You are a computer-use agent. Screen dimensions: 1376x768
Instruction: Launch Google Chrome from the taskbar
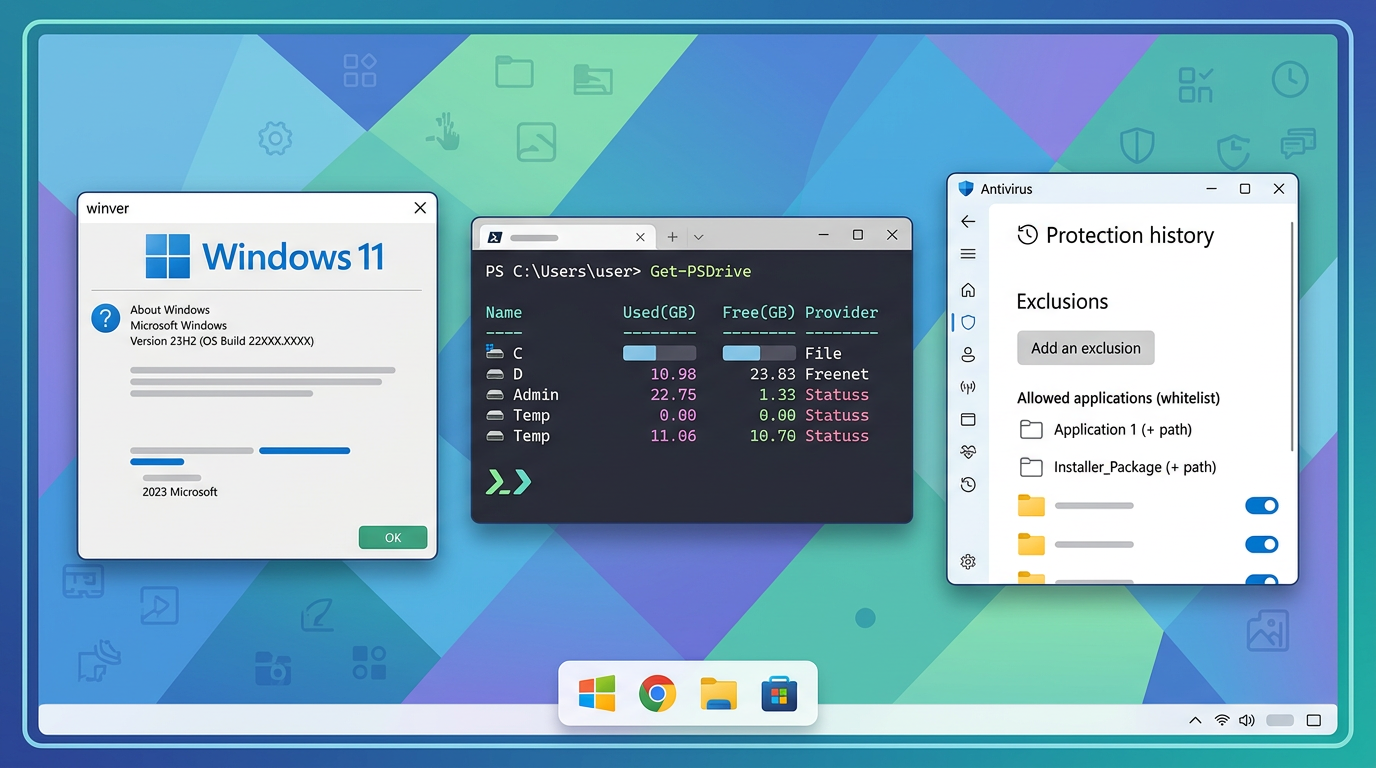[x=657, y=693]
